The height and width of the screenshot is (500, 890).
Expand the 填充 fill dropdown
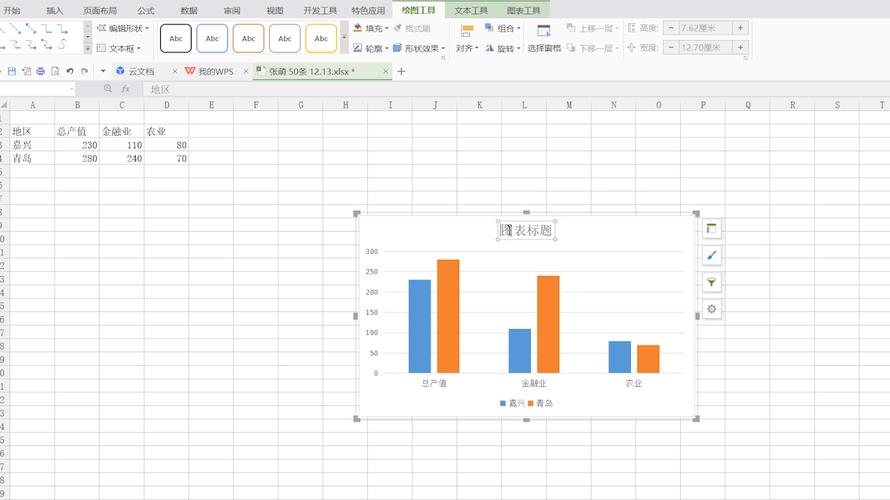coord(385,29)
